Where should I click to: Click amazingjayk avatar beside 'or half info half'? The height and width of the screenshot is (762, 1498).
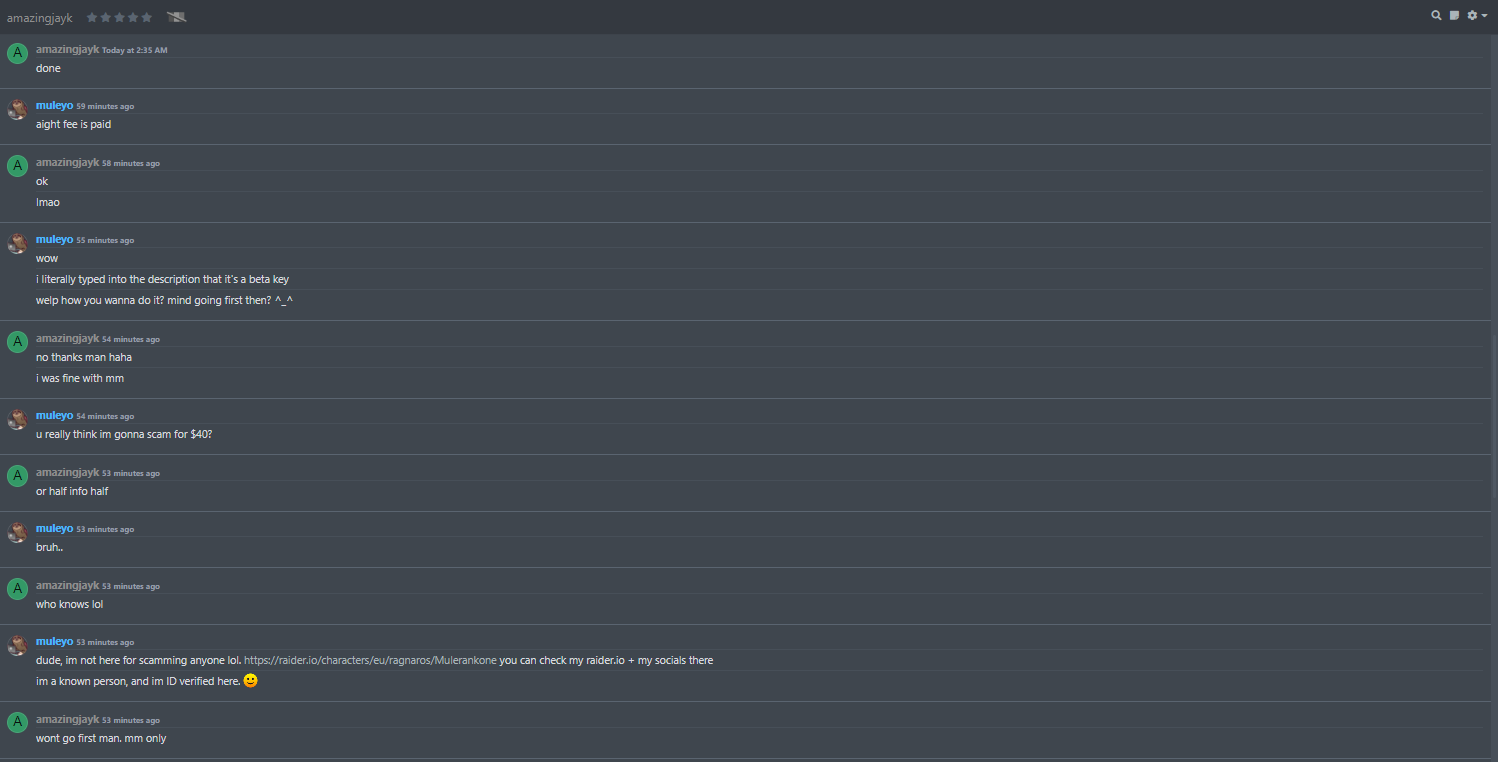point(17,476)
